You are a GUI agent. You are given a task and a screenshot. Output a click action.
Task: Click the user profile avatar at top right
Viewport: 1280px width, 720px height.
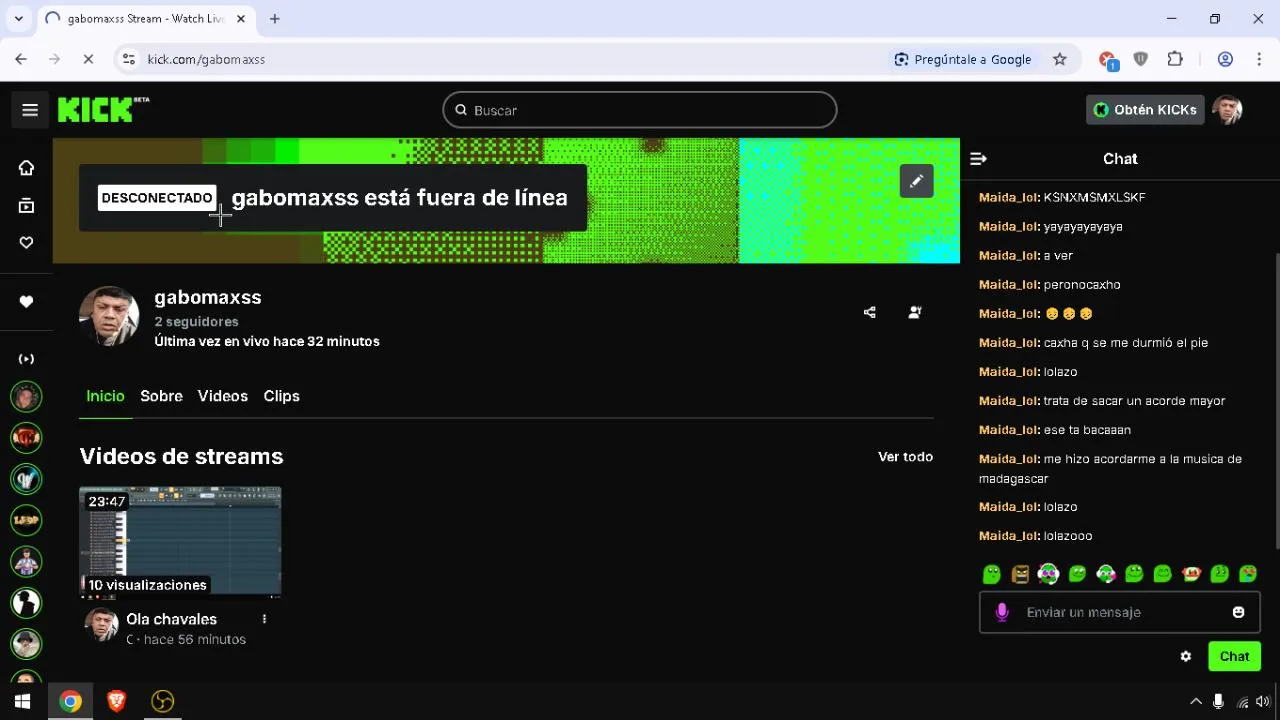[1227, 110]
